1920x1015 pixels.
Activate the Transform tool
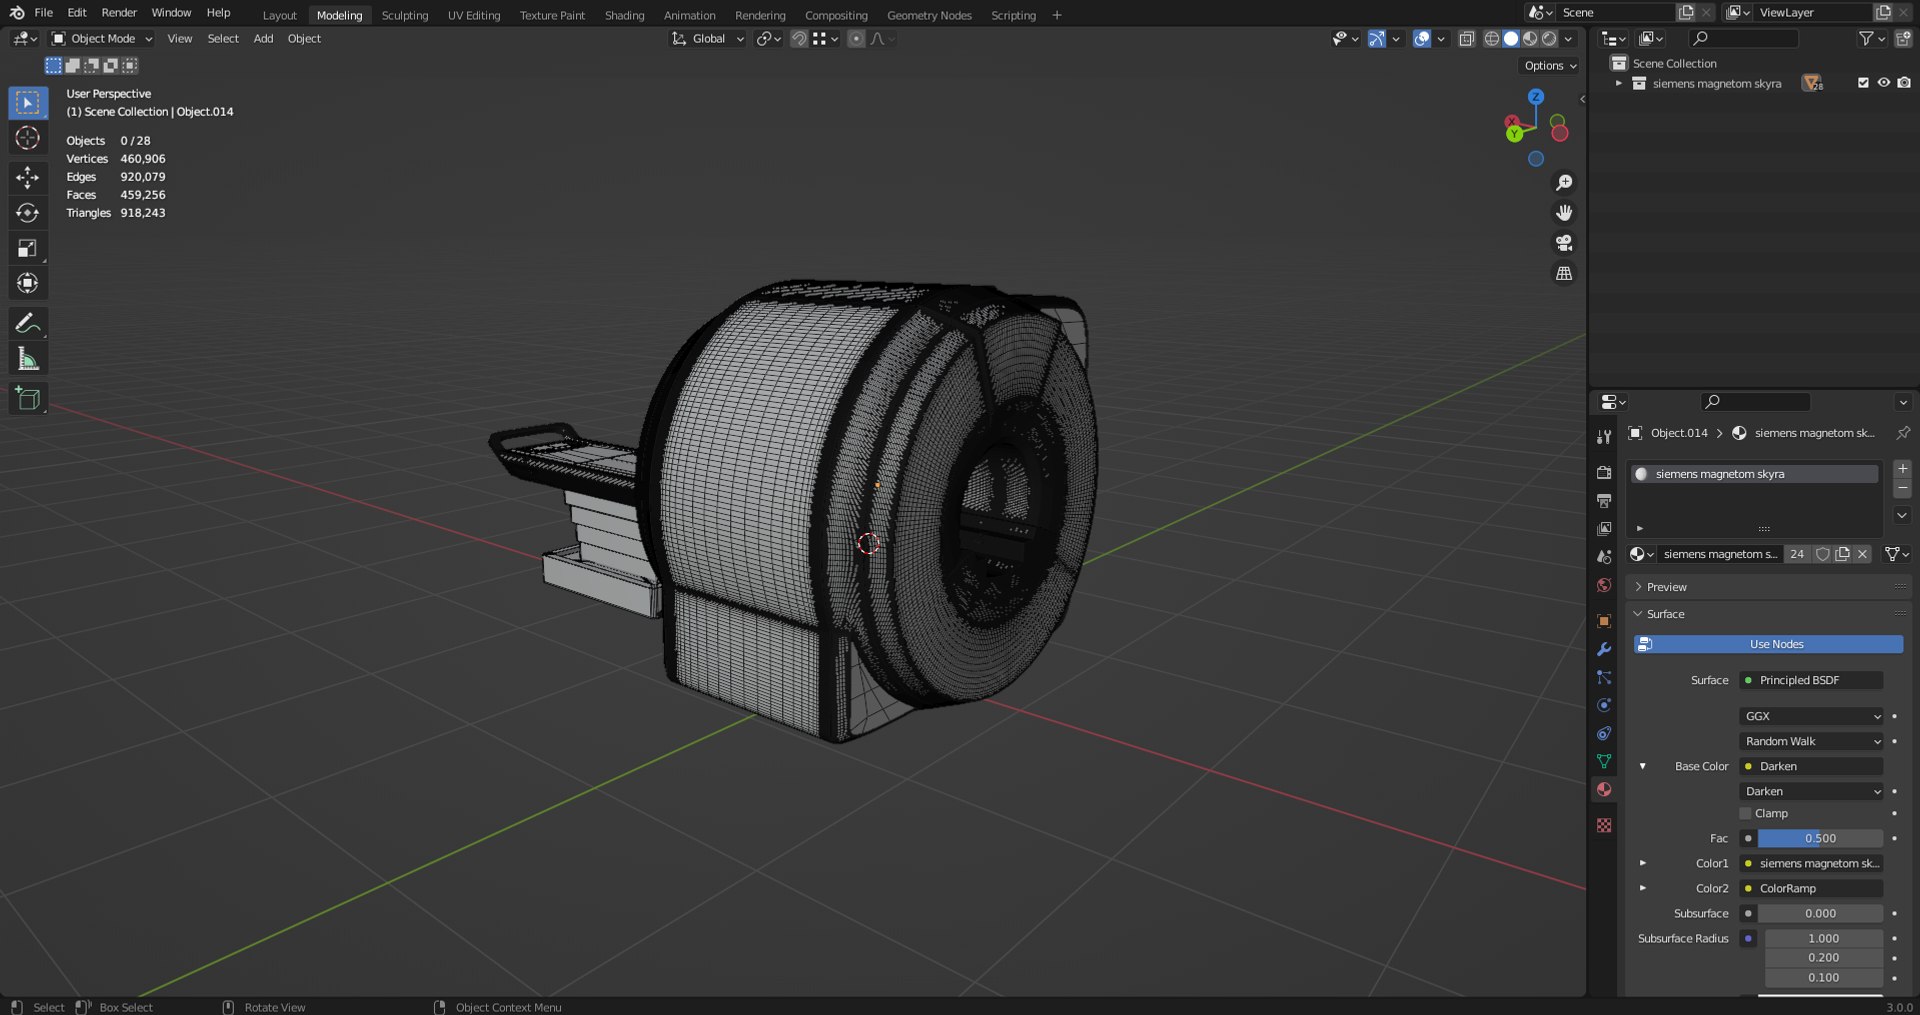point(28,283)
